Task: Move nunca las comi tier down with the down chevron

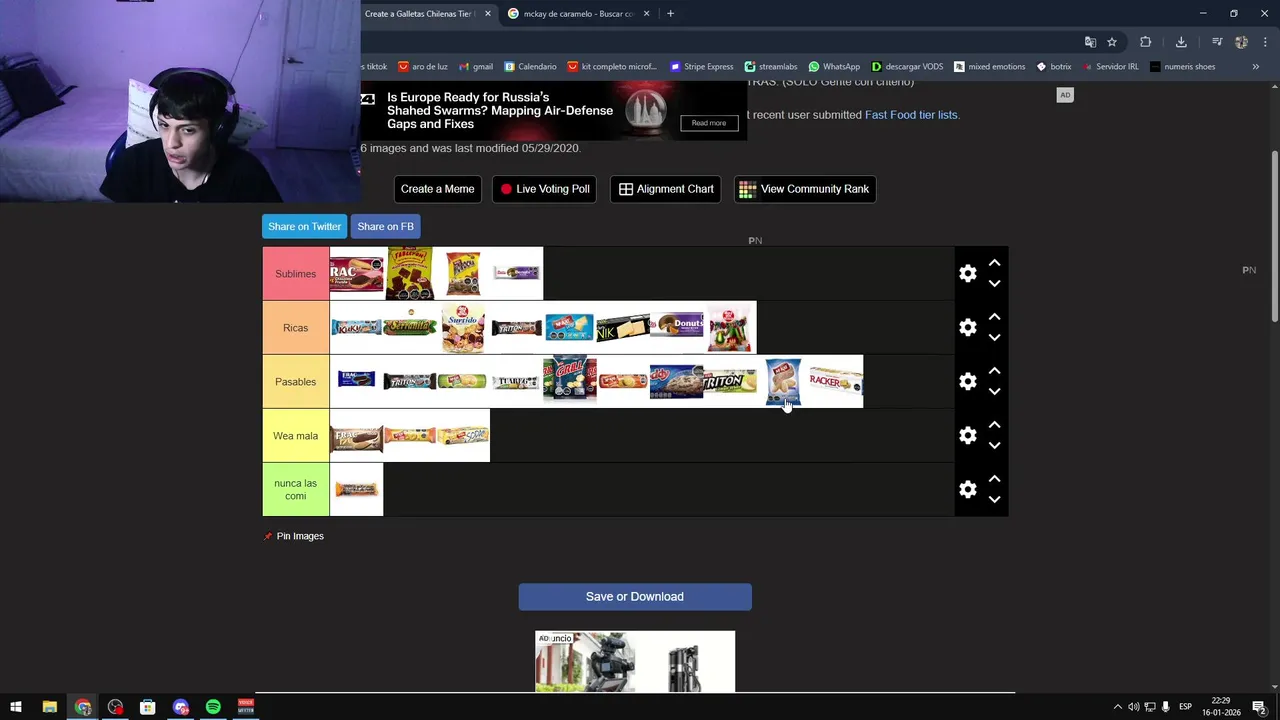Action: click(994, 500)
